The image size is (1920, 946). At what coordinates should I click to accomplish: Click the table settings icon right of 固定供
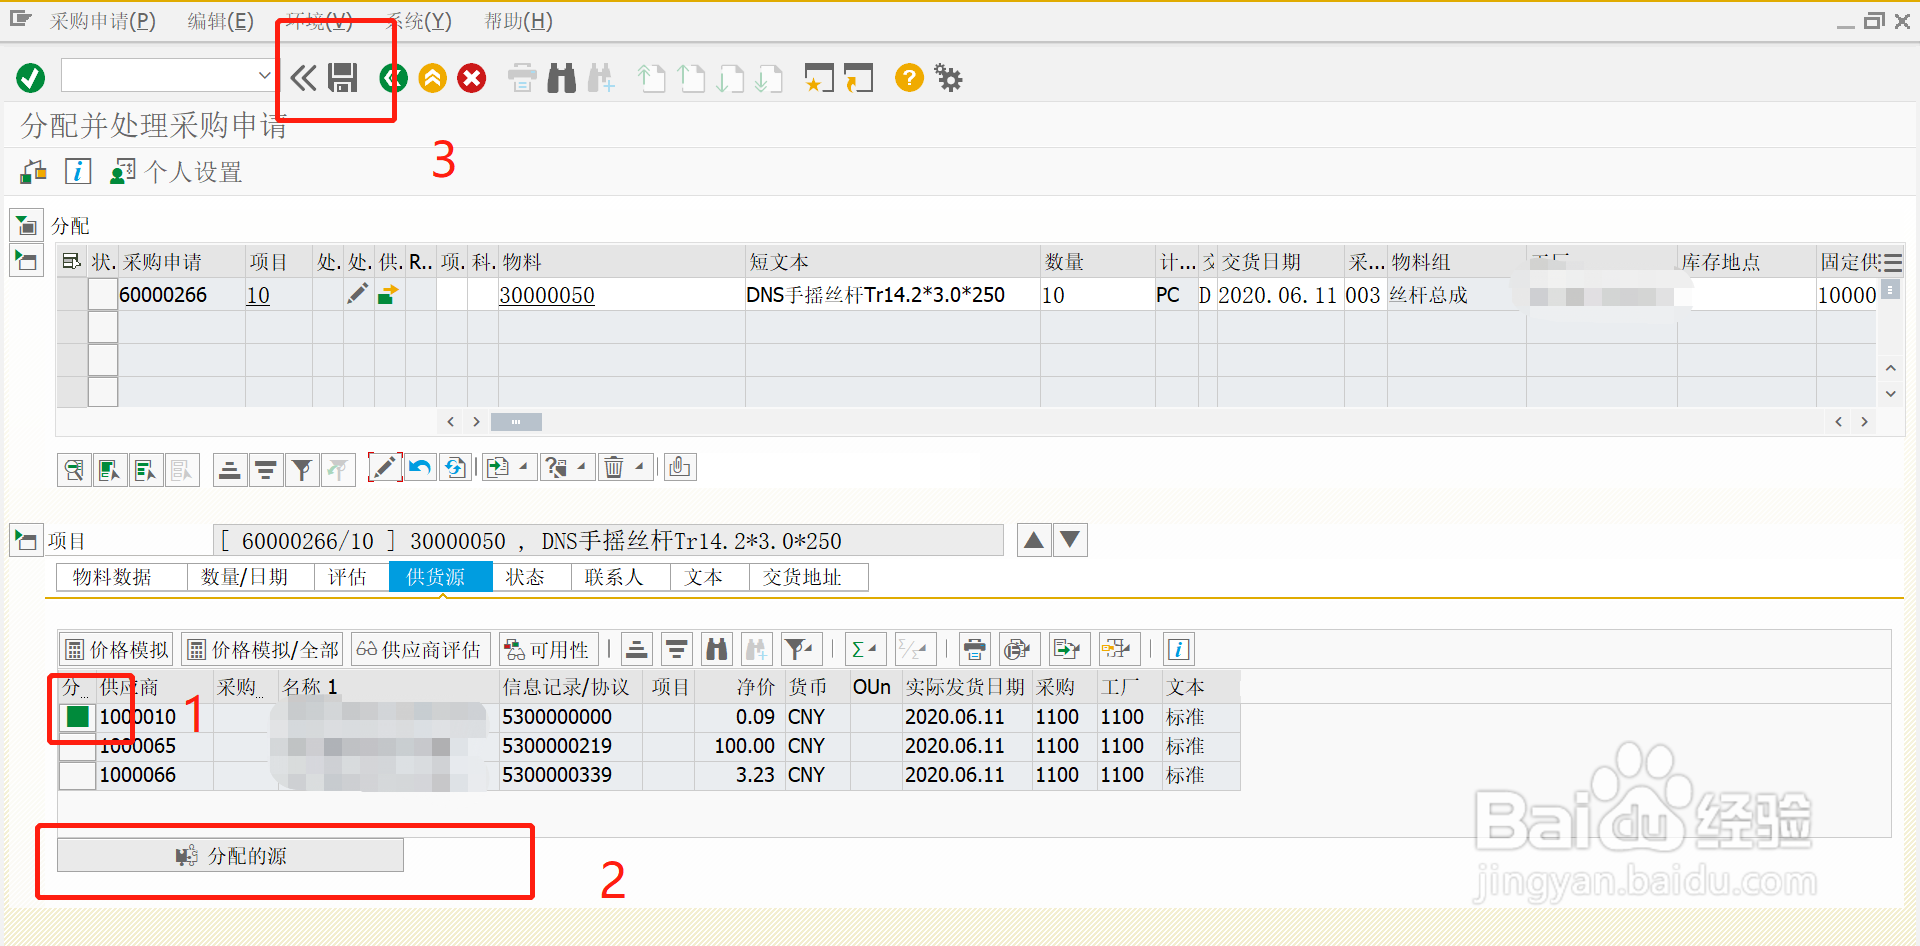coord(1892,263)
